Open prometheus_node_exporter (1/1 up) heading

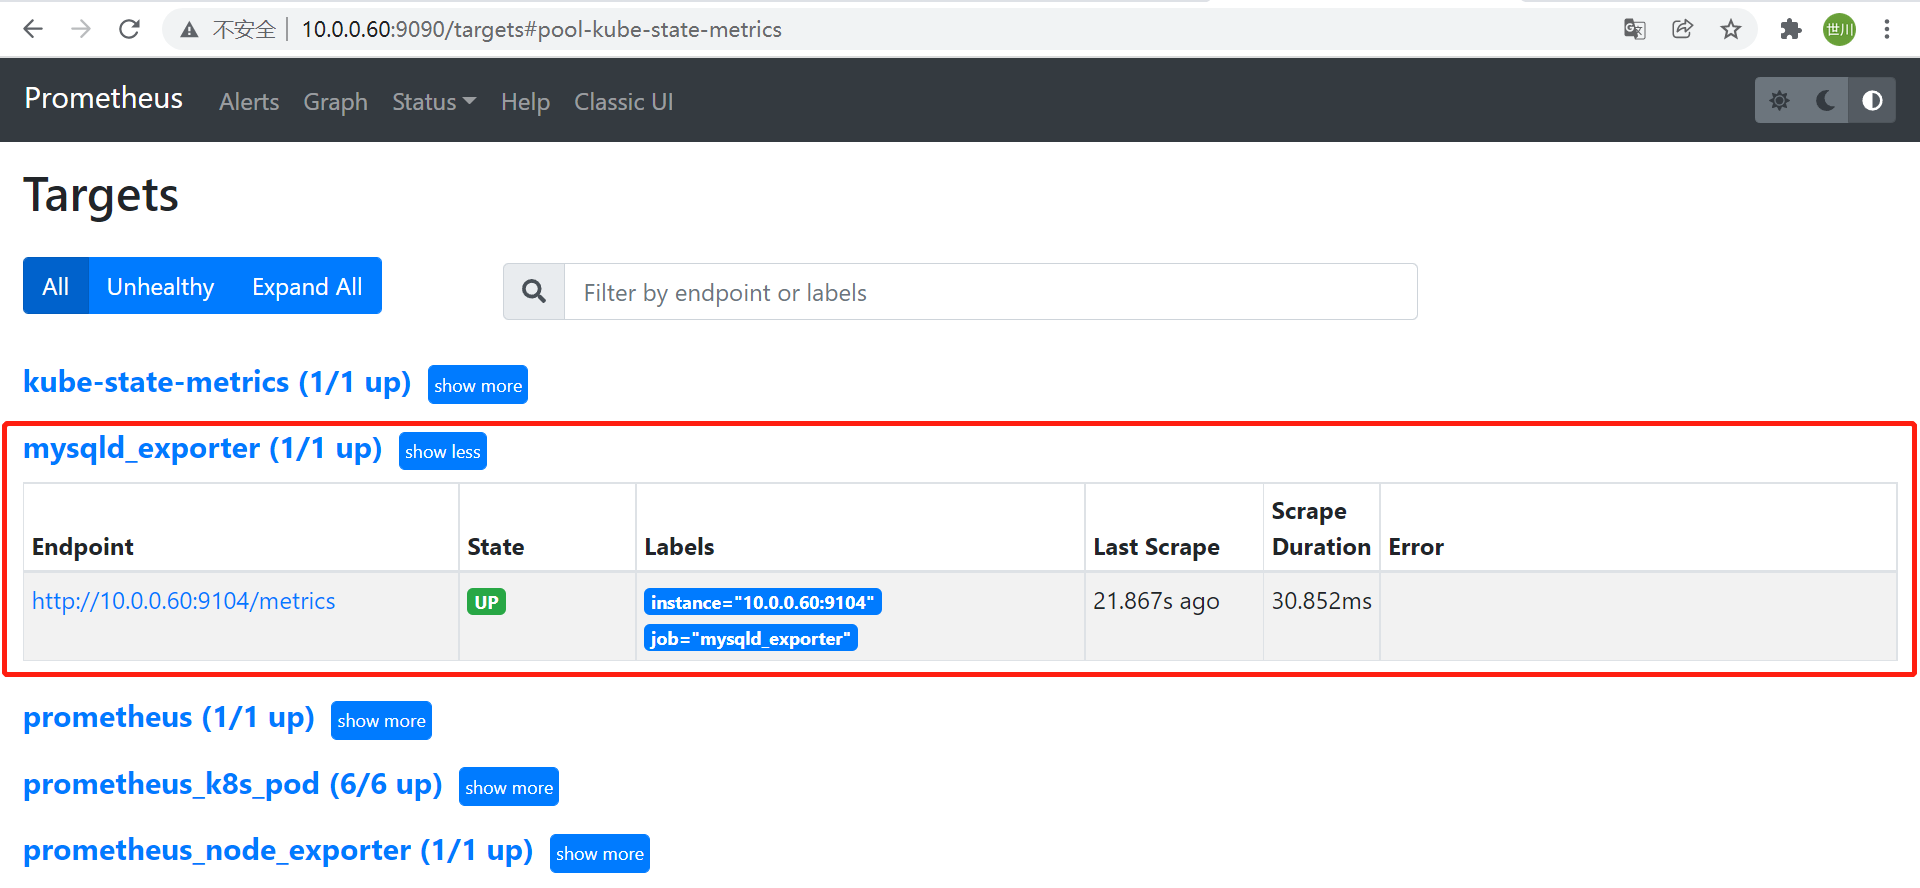pos(278,850)
